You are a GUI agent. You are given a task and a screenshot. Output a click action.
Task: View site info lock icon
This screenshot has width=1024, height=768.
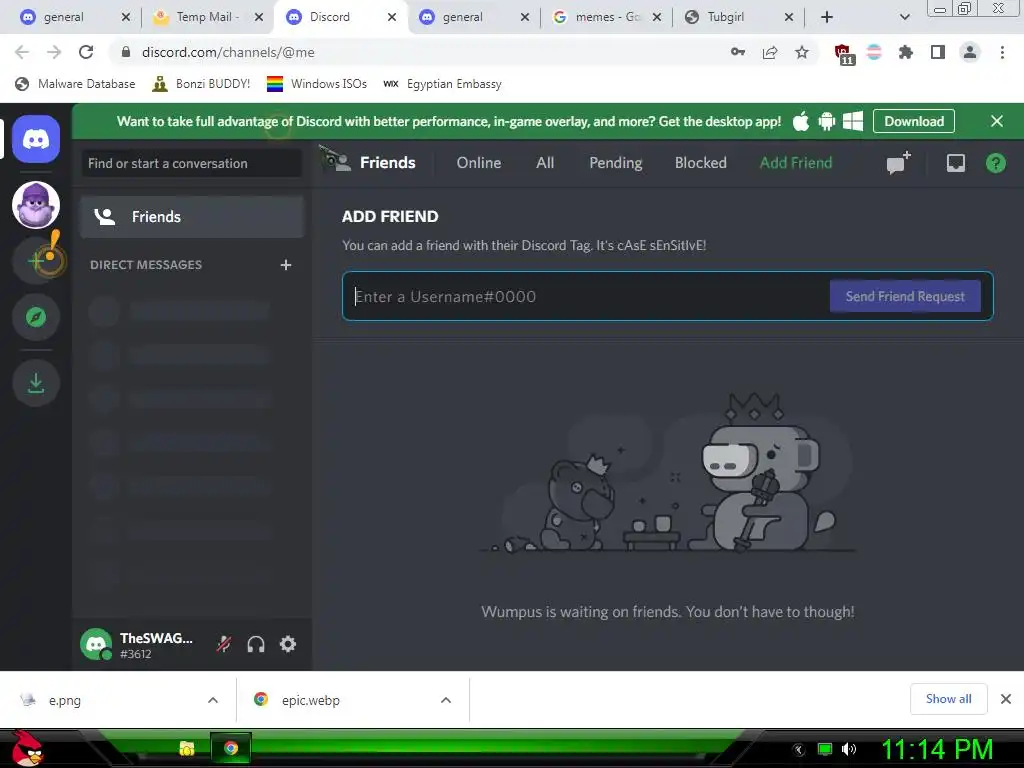coord(126,52)
